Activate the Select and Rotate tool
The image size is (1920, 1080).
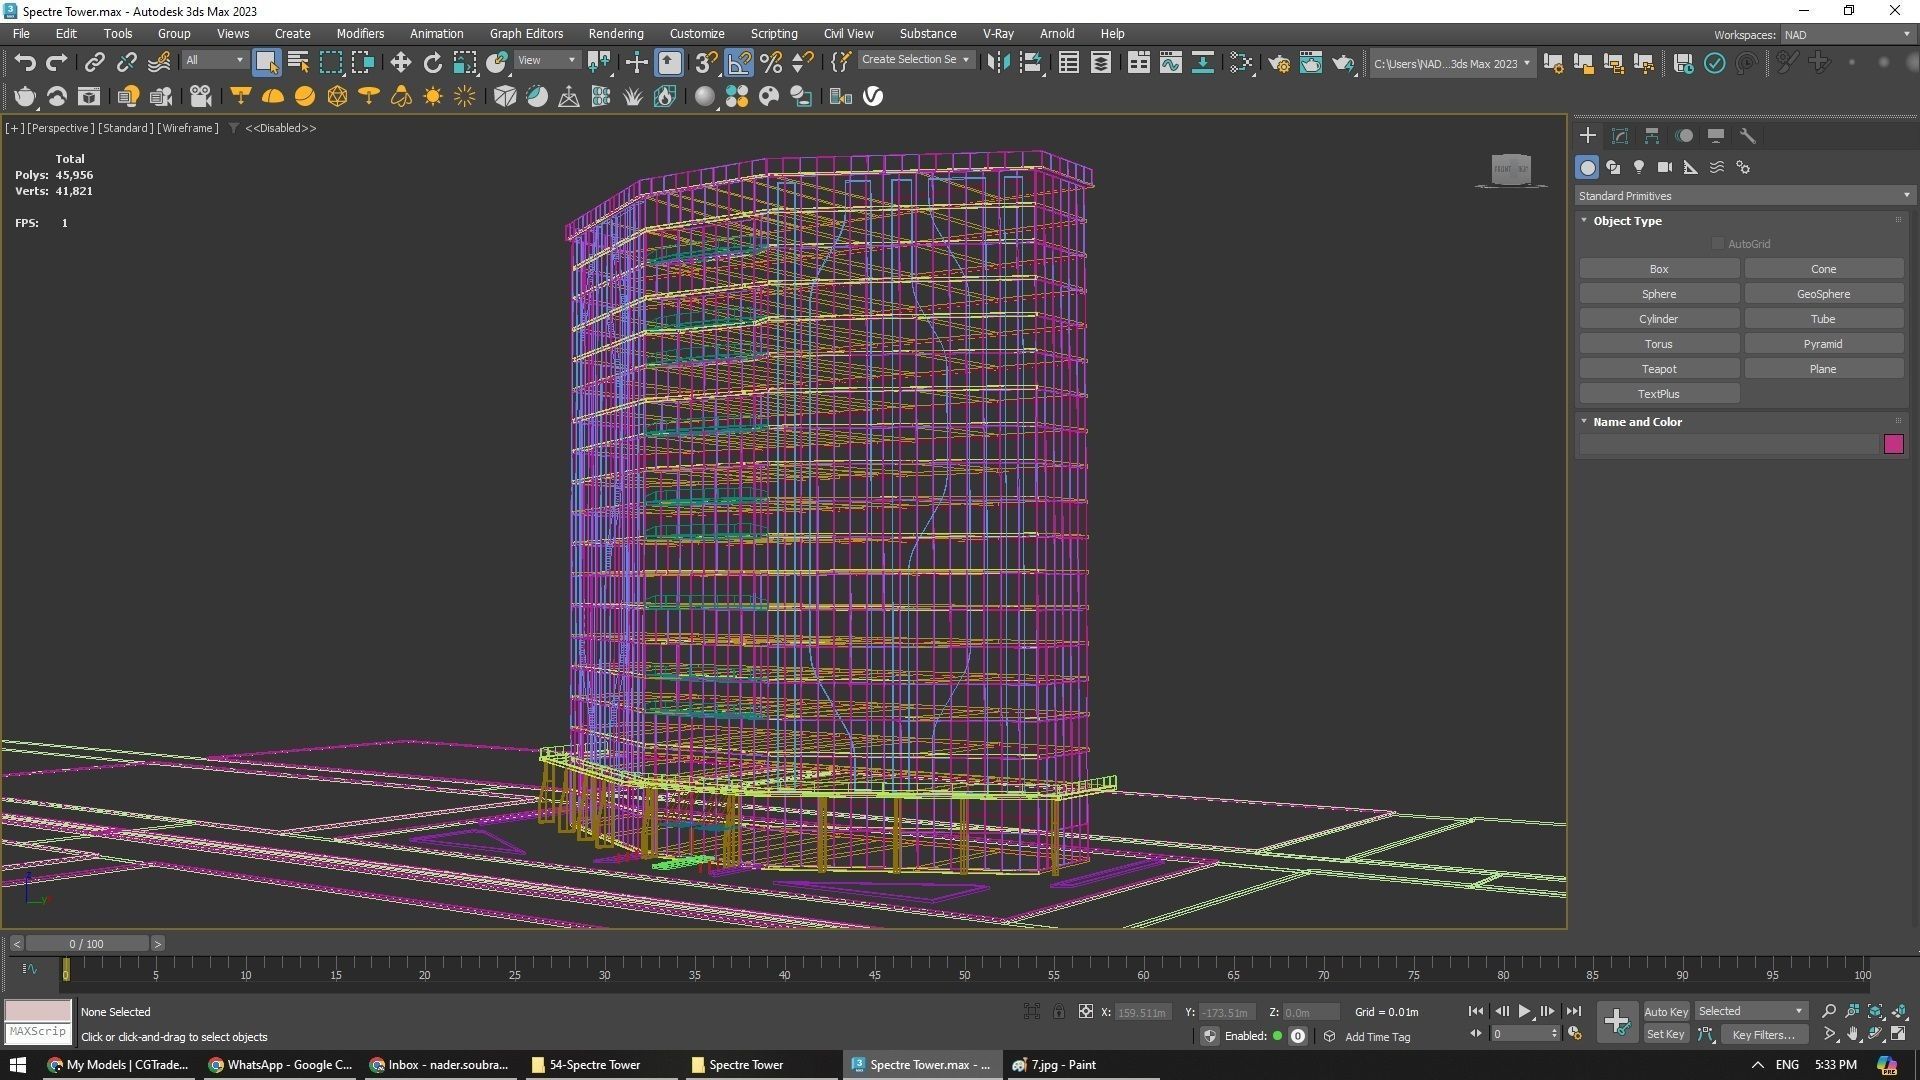click(x=432, y=63)
